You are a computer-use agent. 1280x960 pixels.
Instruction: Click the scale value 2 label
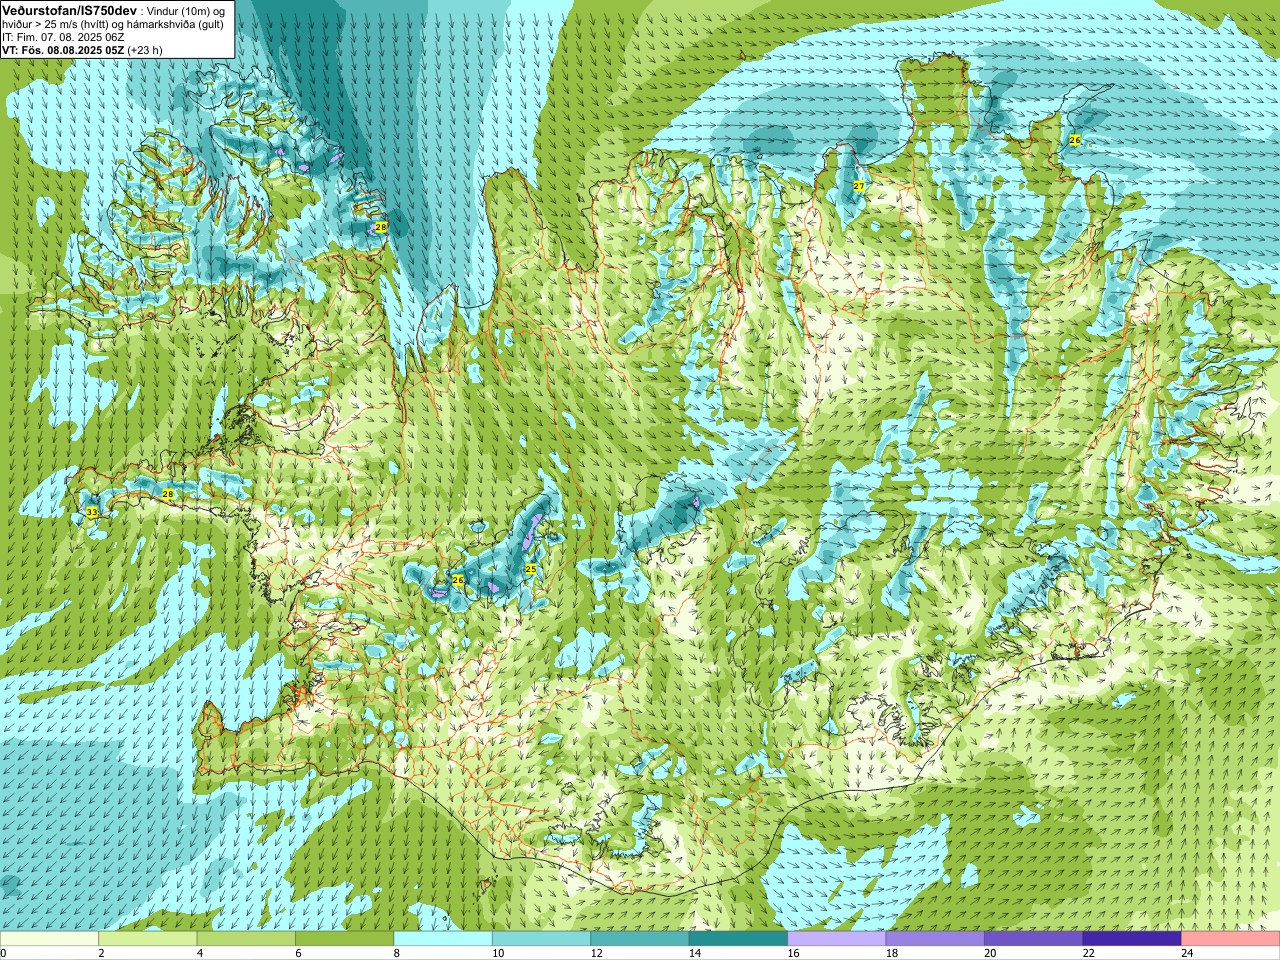click(x=102, y=953)
